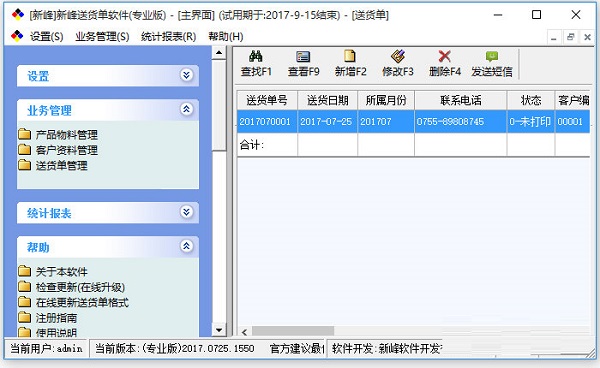Open the 业务管理(S) menu
Image resolution: width=600 pixels, height=368 pixels.
click(102, 36)
